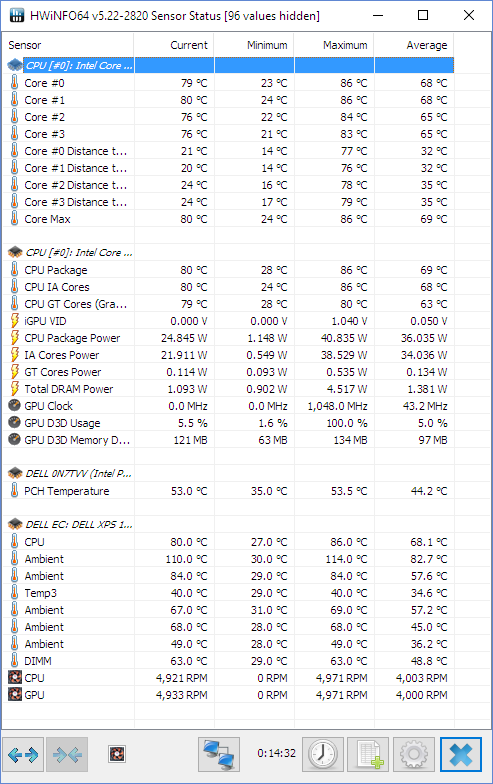
Task: Open fan control via fan icon
Action: click(x=117, y=754)
